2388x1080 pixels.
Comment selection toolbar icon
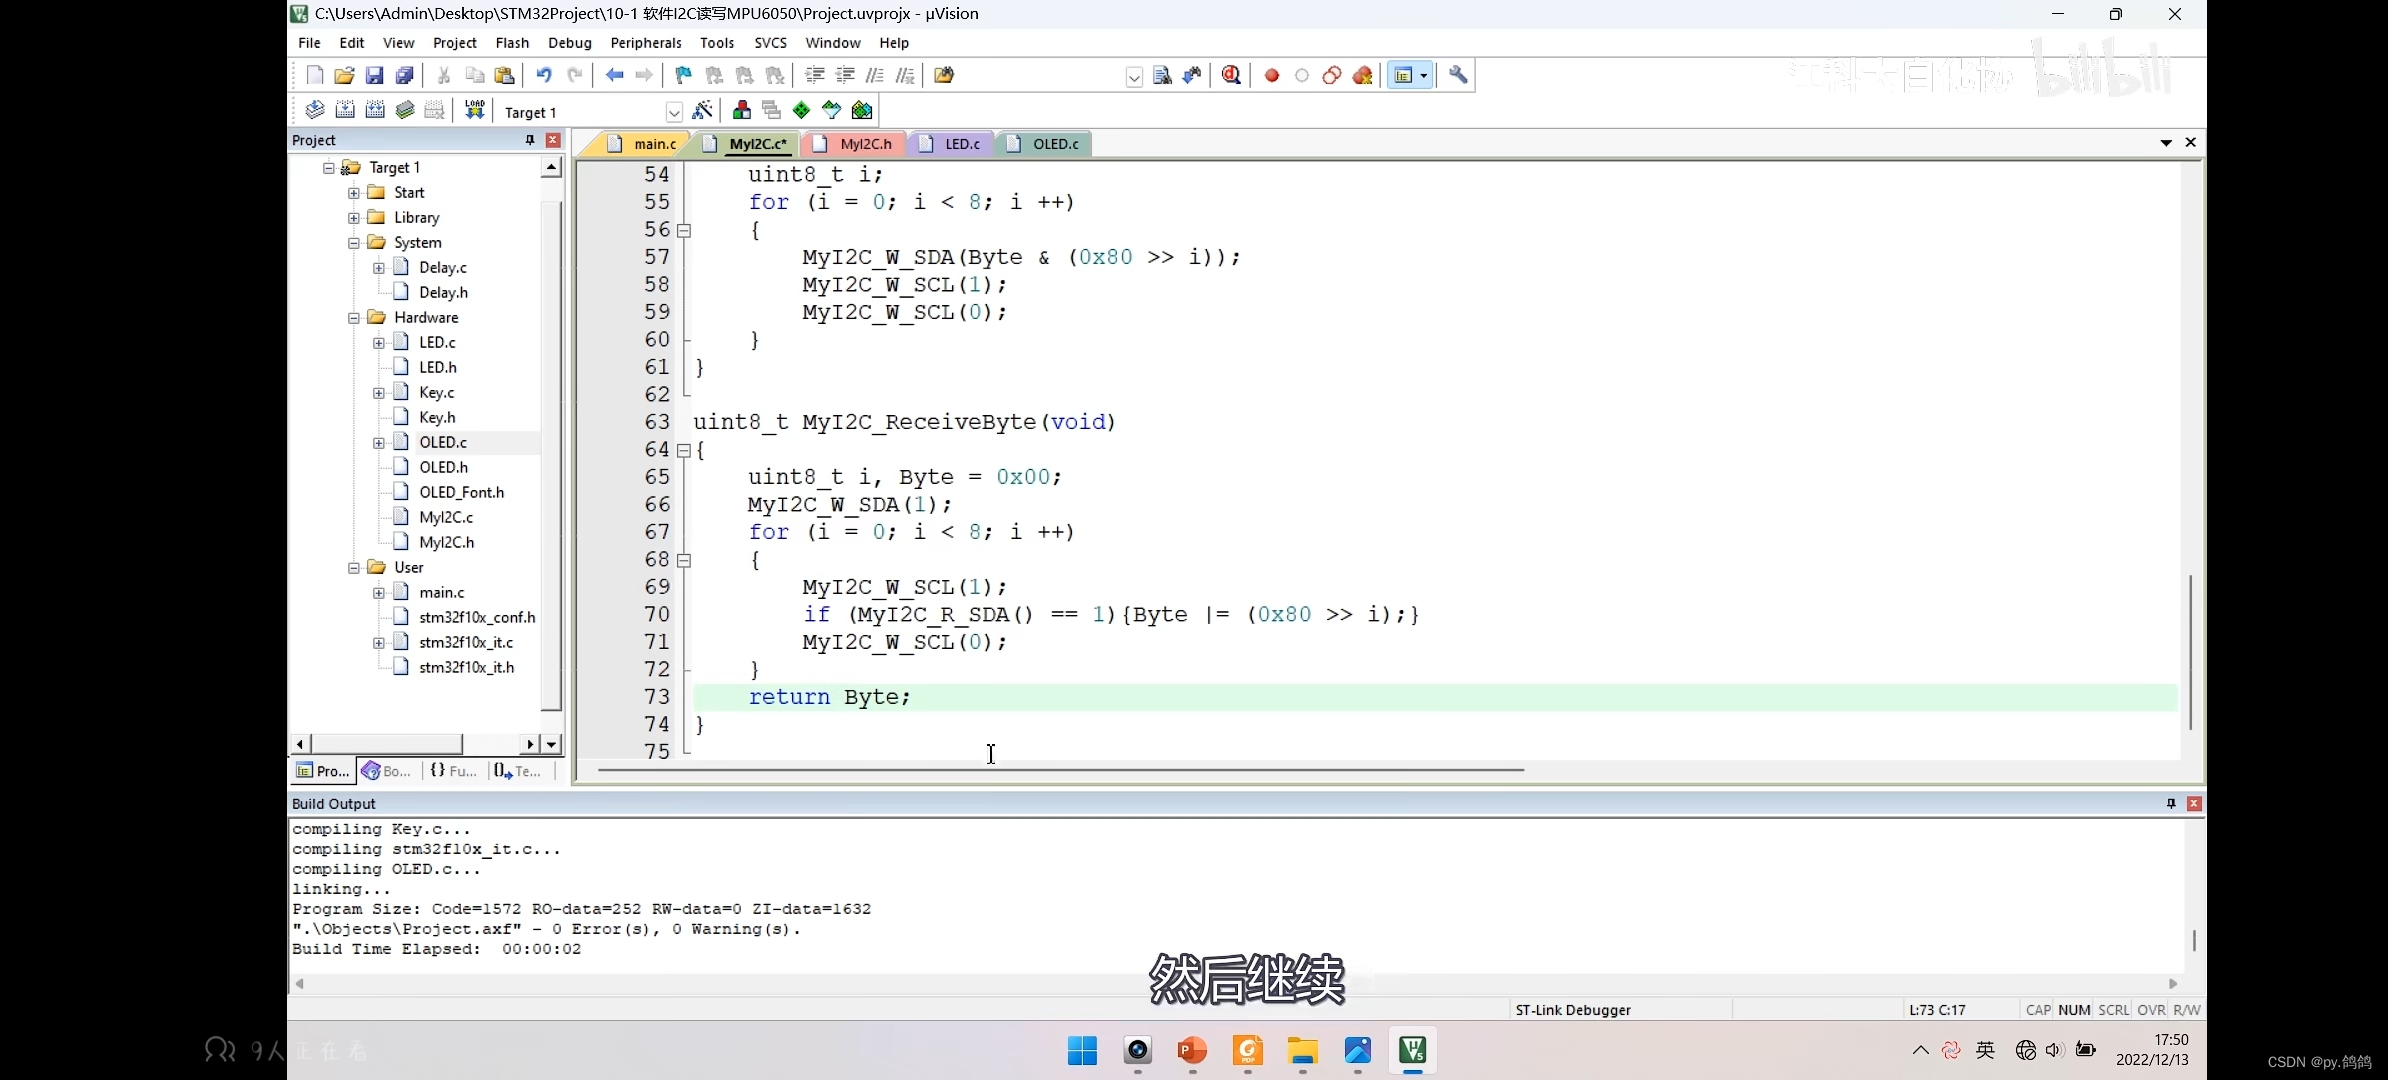coord(875,75)
